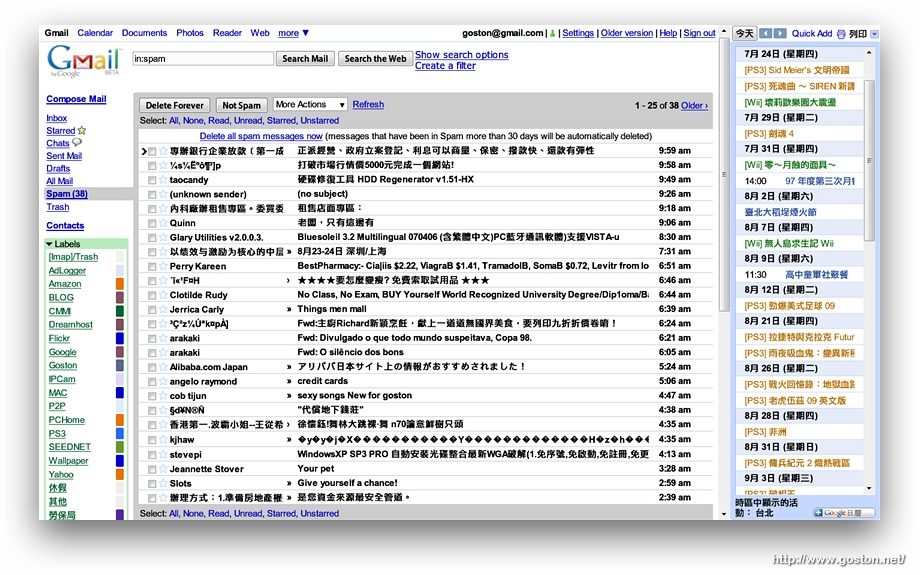This screenshot has height=575, width=920.
Task: Collapse the Labels section triangle
Action: click(x=49, y=244)
